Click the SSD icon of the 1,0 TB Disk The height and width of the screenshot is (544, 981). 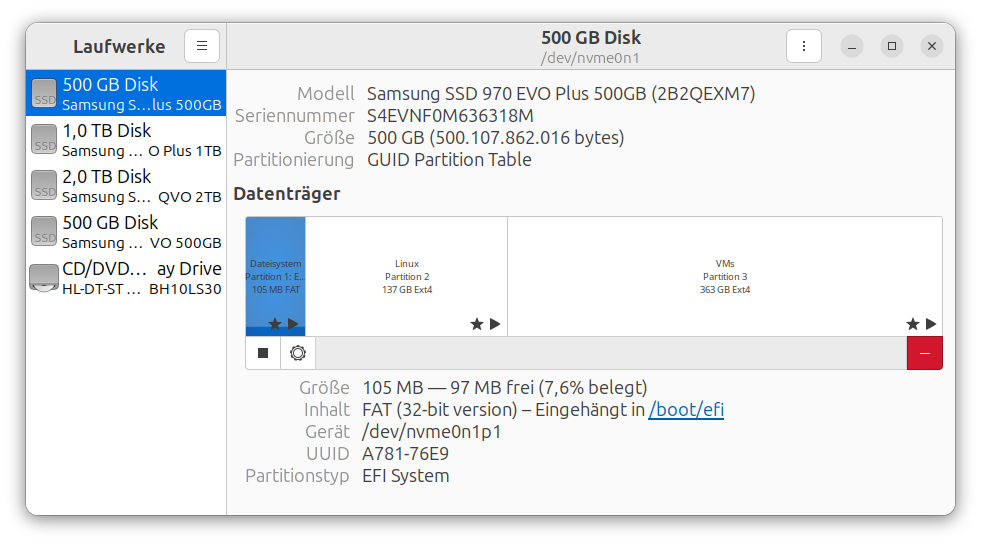pos(44,140)
